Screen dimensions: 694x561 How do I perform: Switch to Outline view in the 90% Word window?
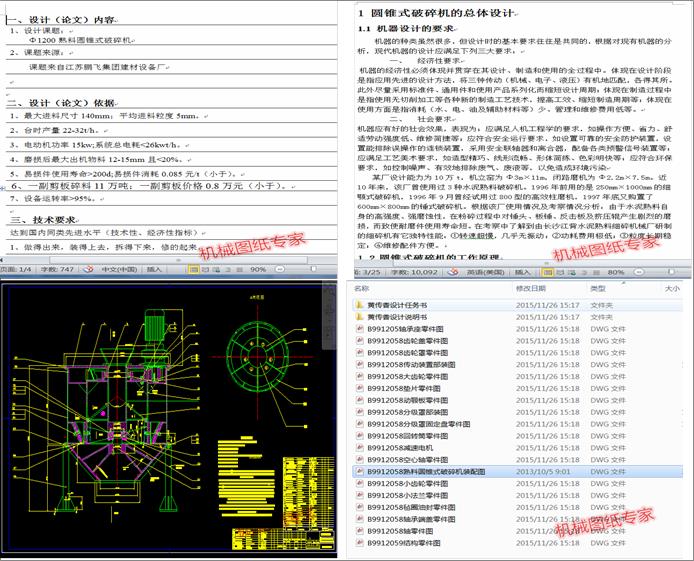click(x=228, y=269)
